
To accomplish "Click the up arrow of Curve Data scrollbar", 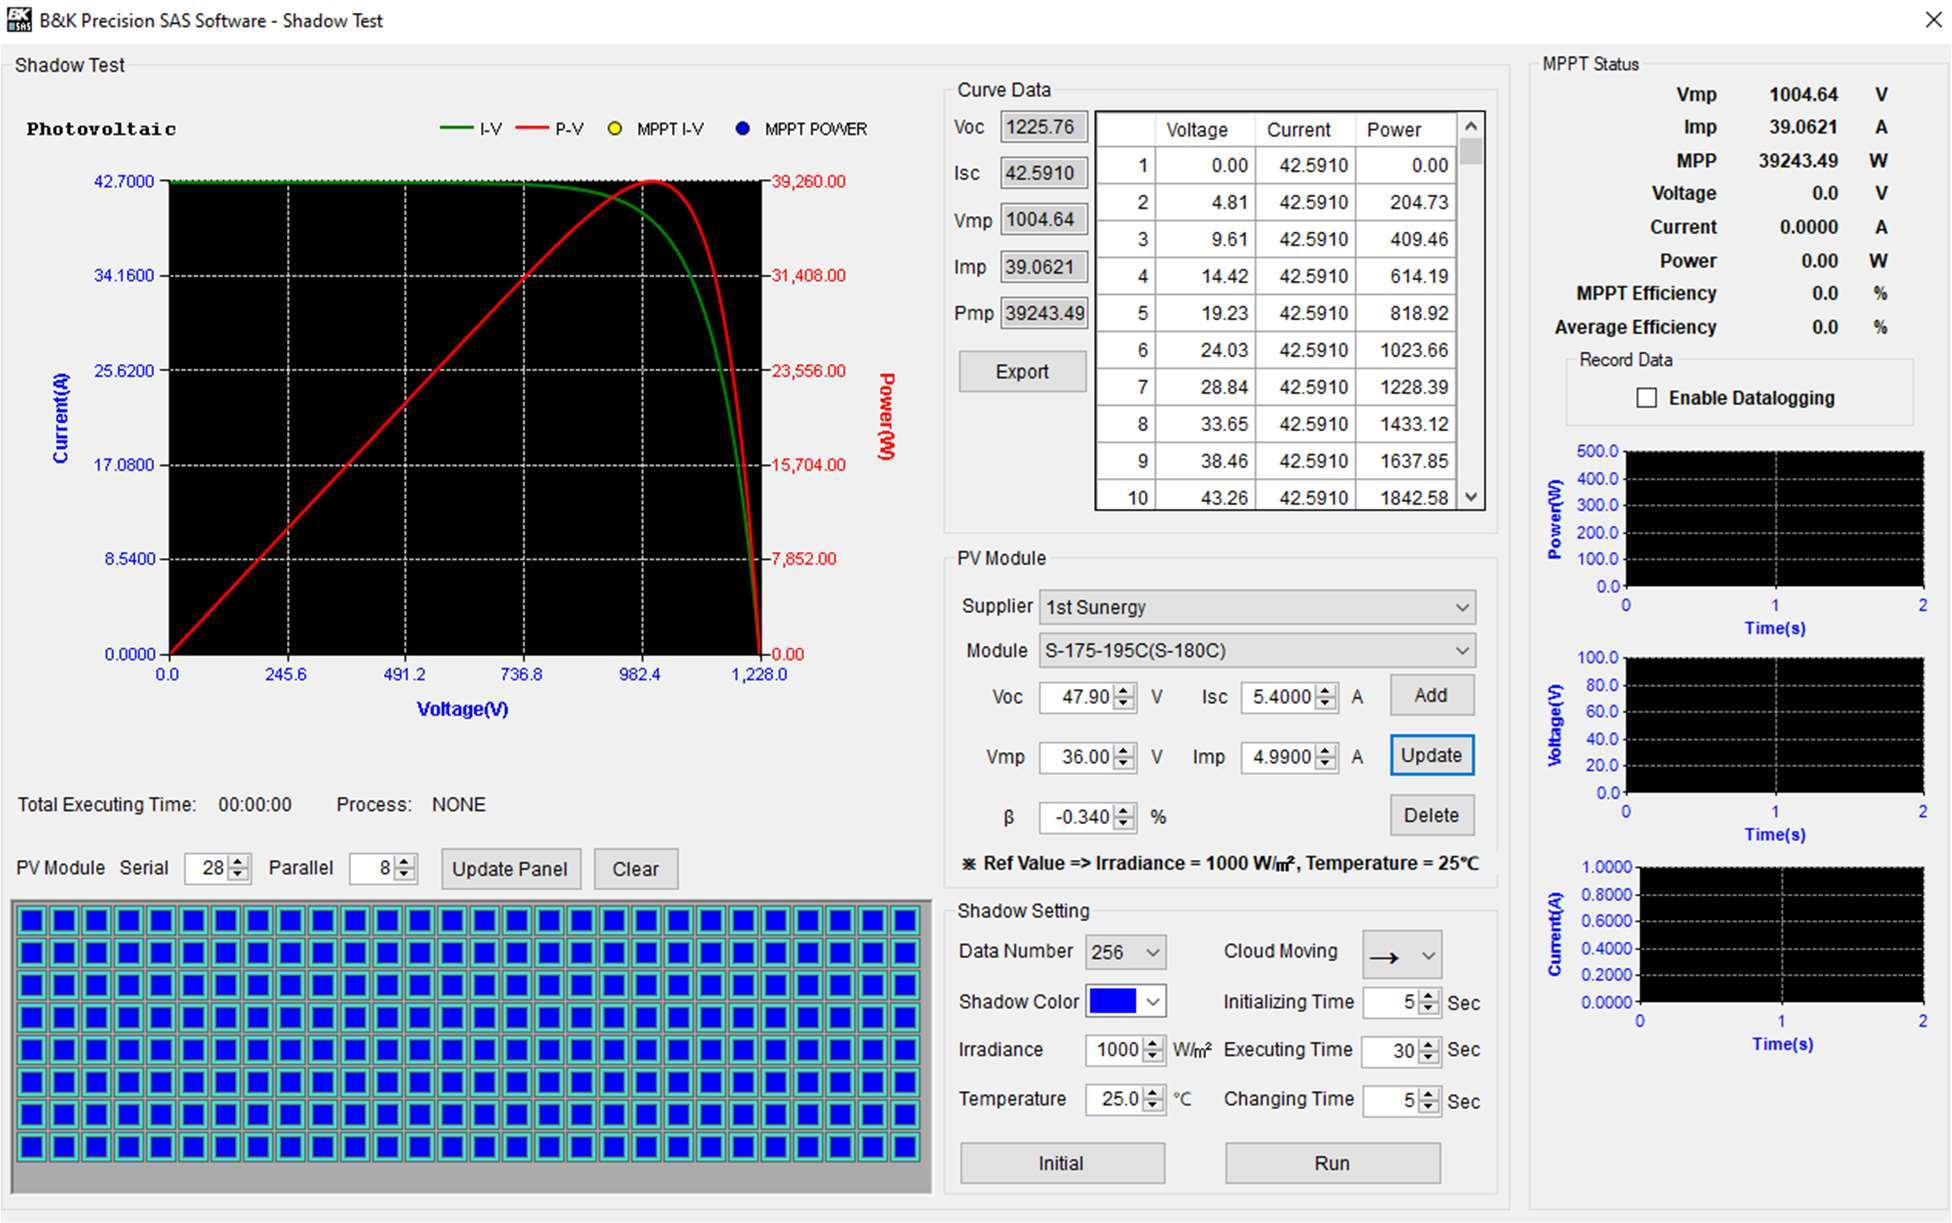I will 1470,126.
